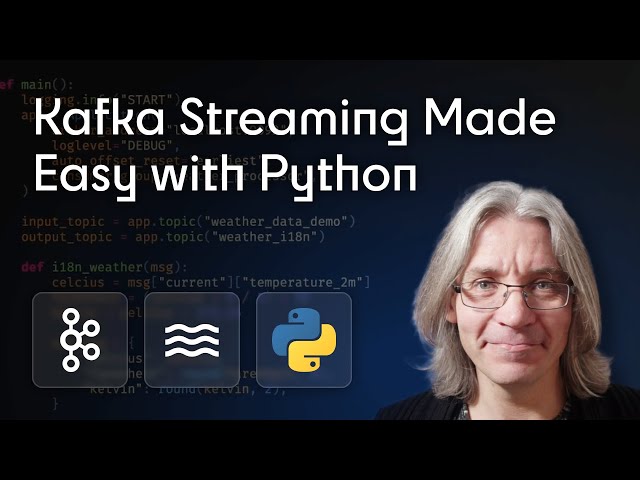The height and width of the screenshot is (480, 640).
Task: Click the Kafka logo tile
Action: tap(80, 340)
